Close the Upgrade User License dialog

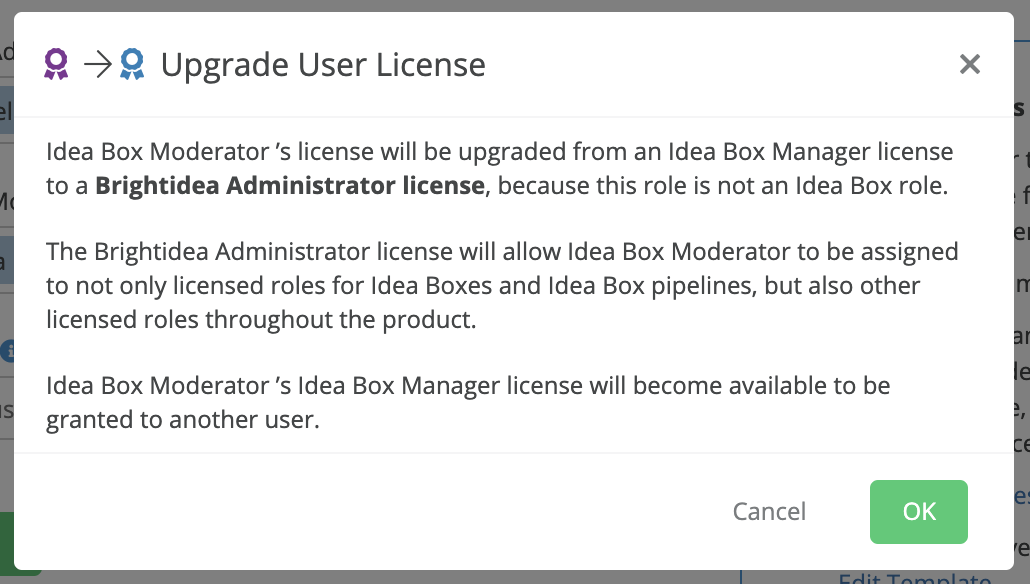pyautogui.click(x=970, y=64)
